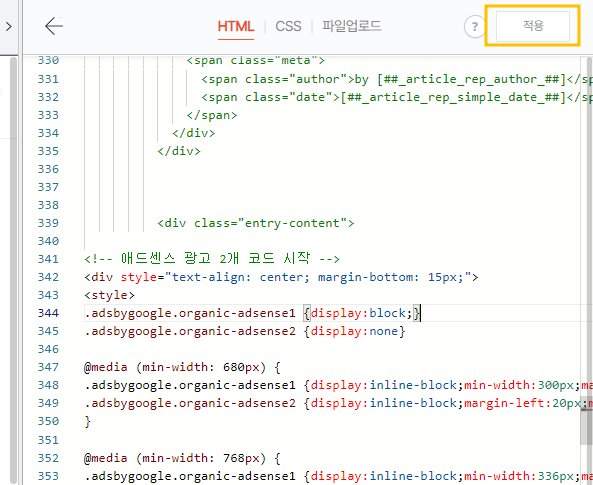Image resolution: width=593 pixels, height=485 pixels.
Task: Open the question mark help icon
Action: pos(474,26)
